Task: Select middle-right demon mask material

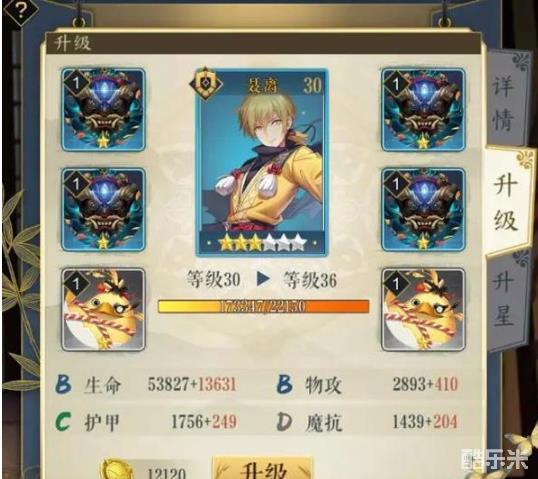Action: click(423, 210)
